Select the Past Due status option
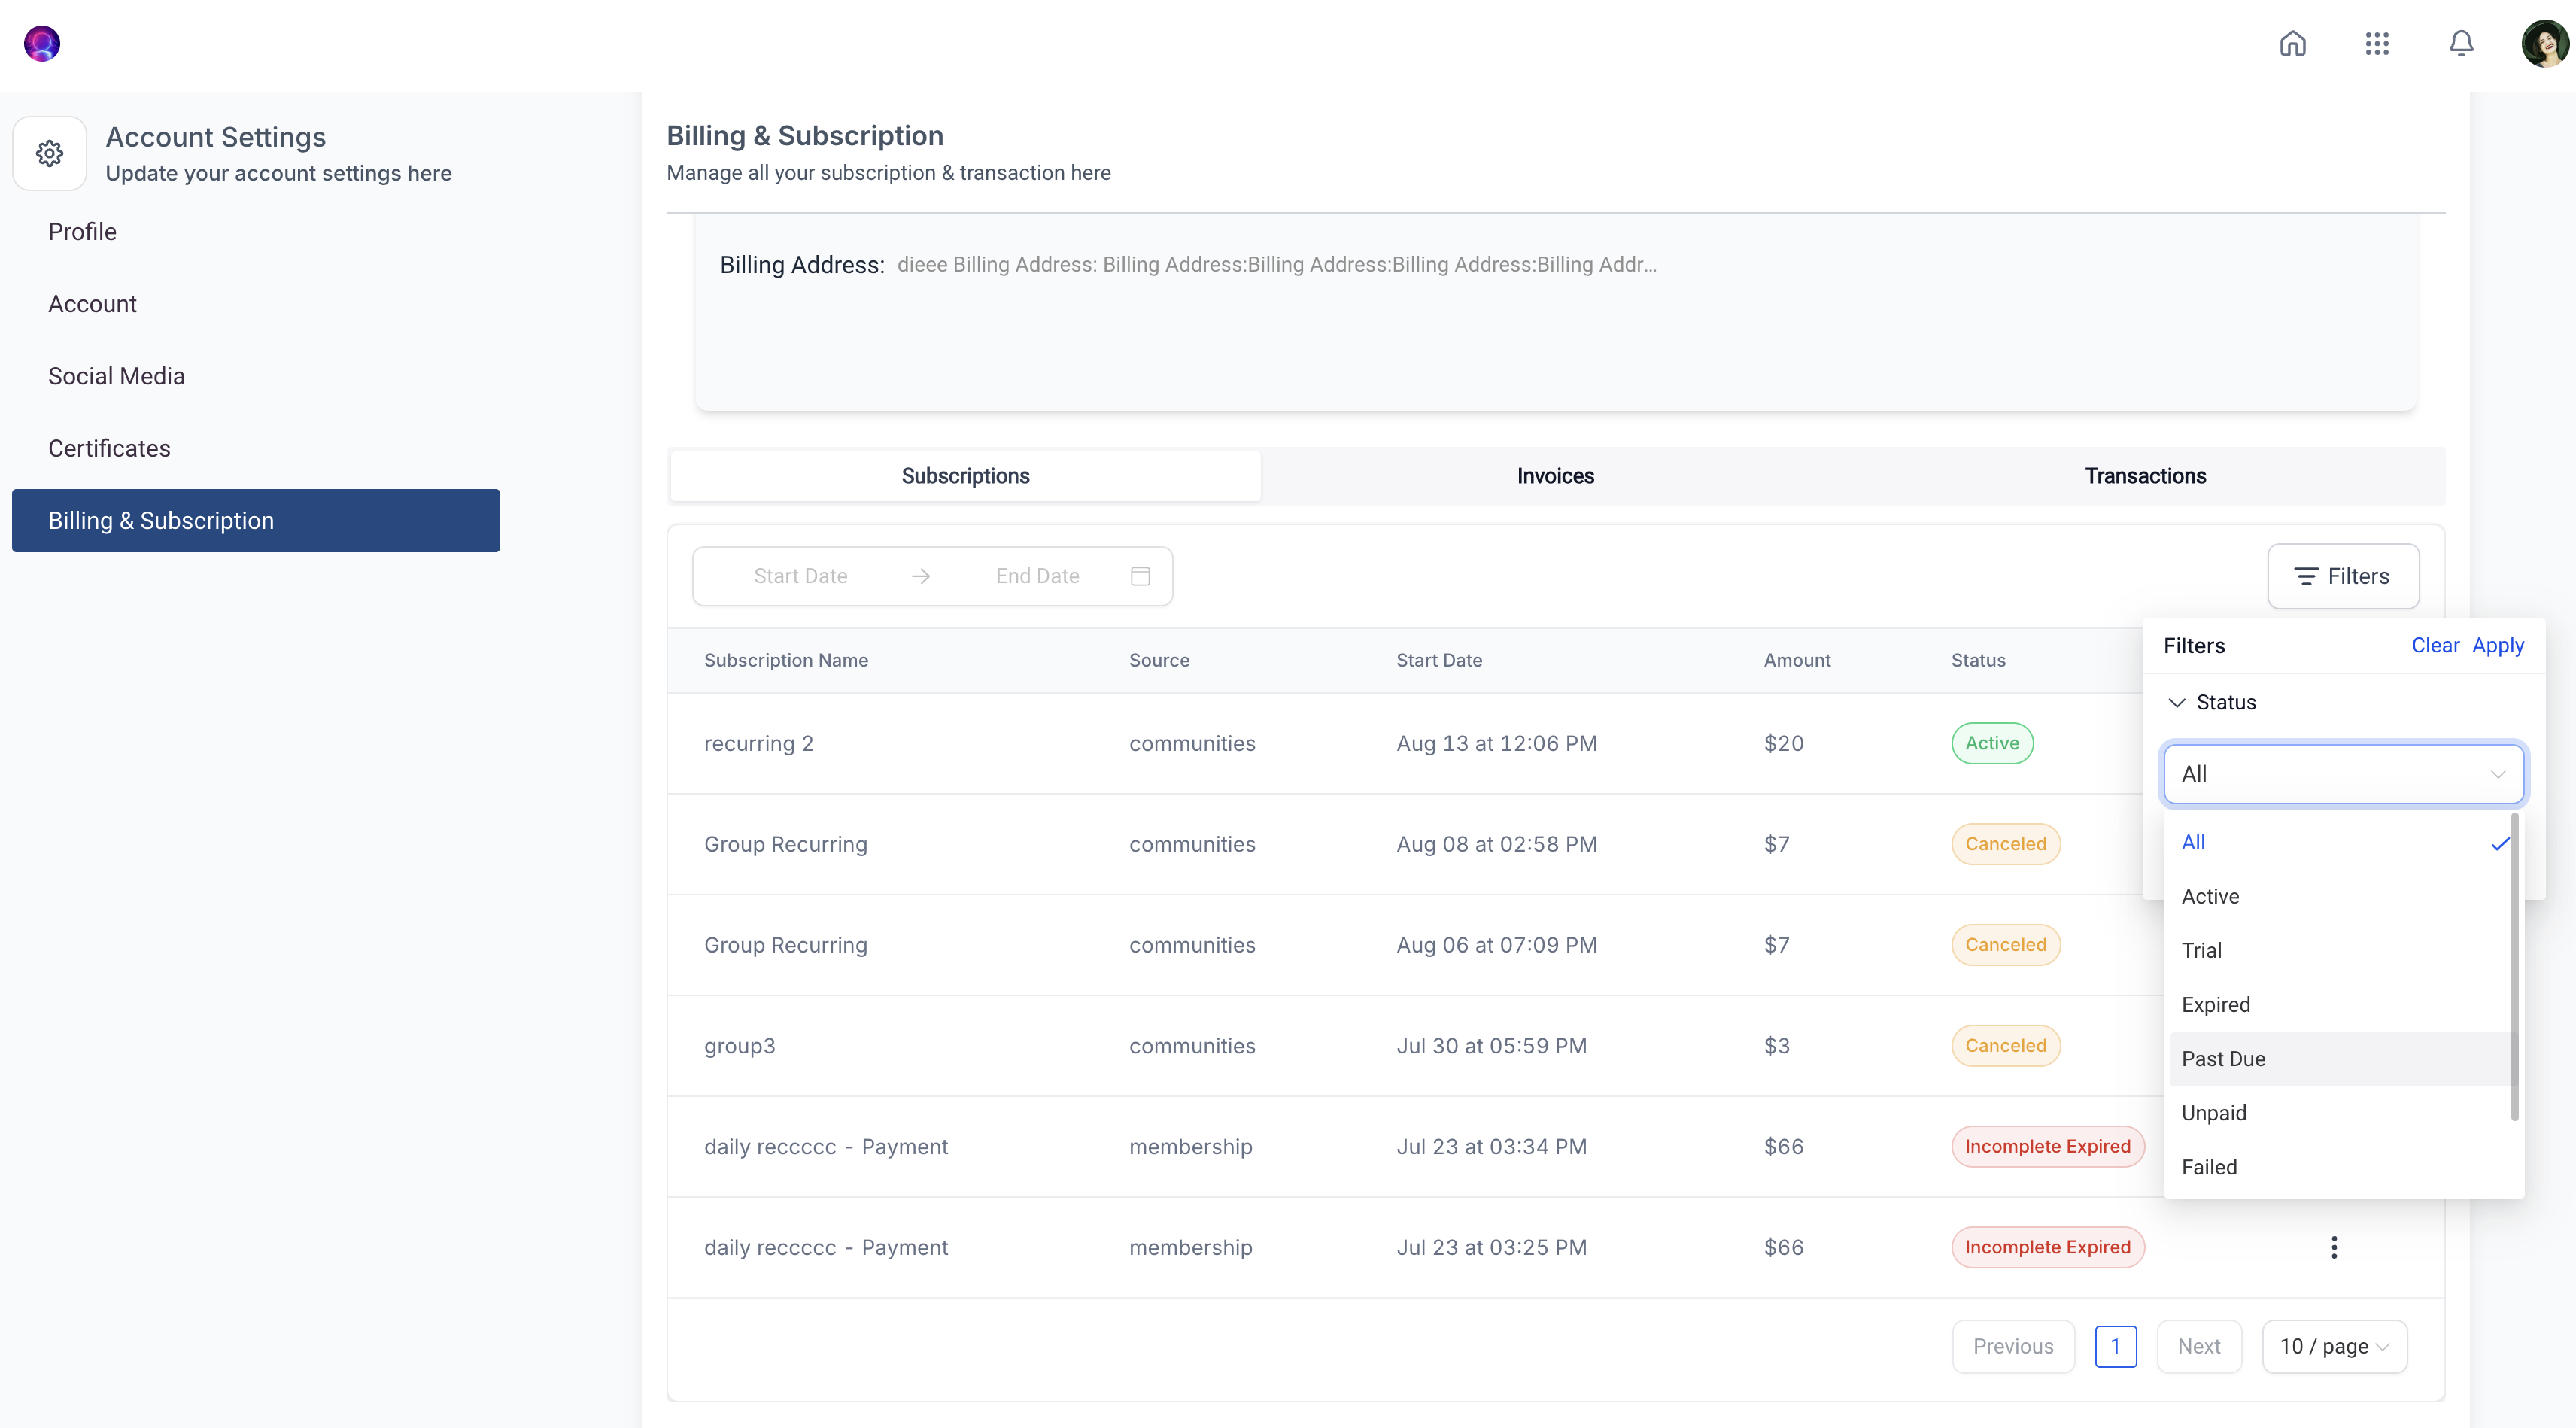This screenshot has height=1428, width=2576. 2223,1059
